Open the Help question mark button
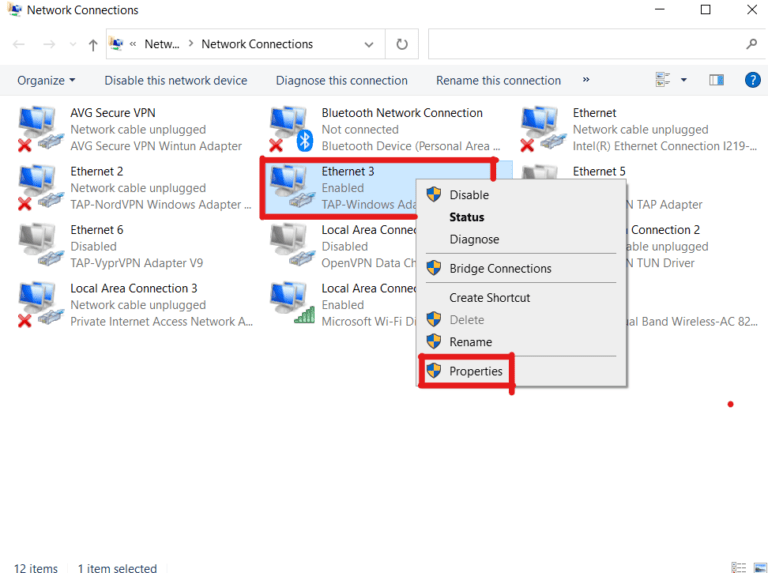The image size is (768, 573). pyautogui.click(x=752, y=80)
